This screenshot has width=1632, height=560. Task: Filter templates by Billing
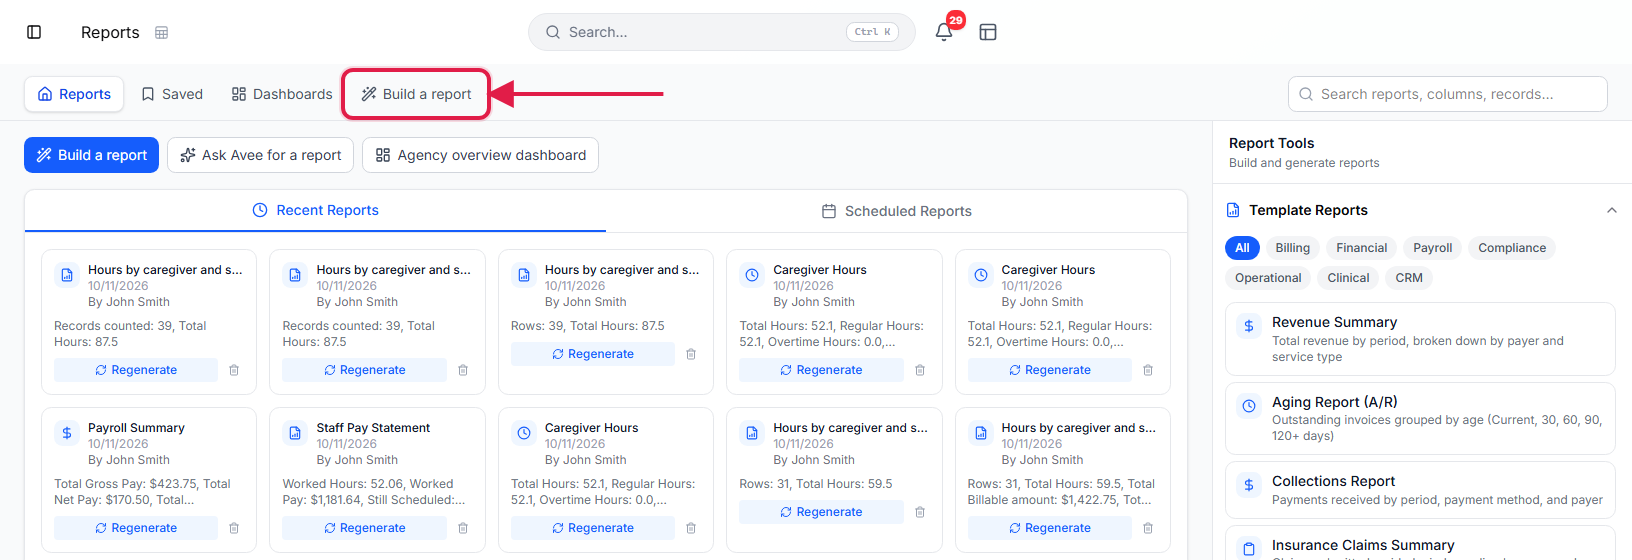(x=1292, y=248)
